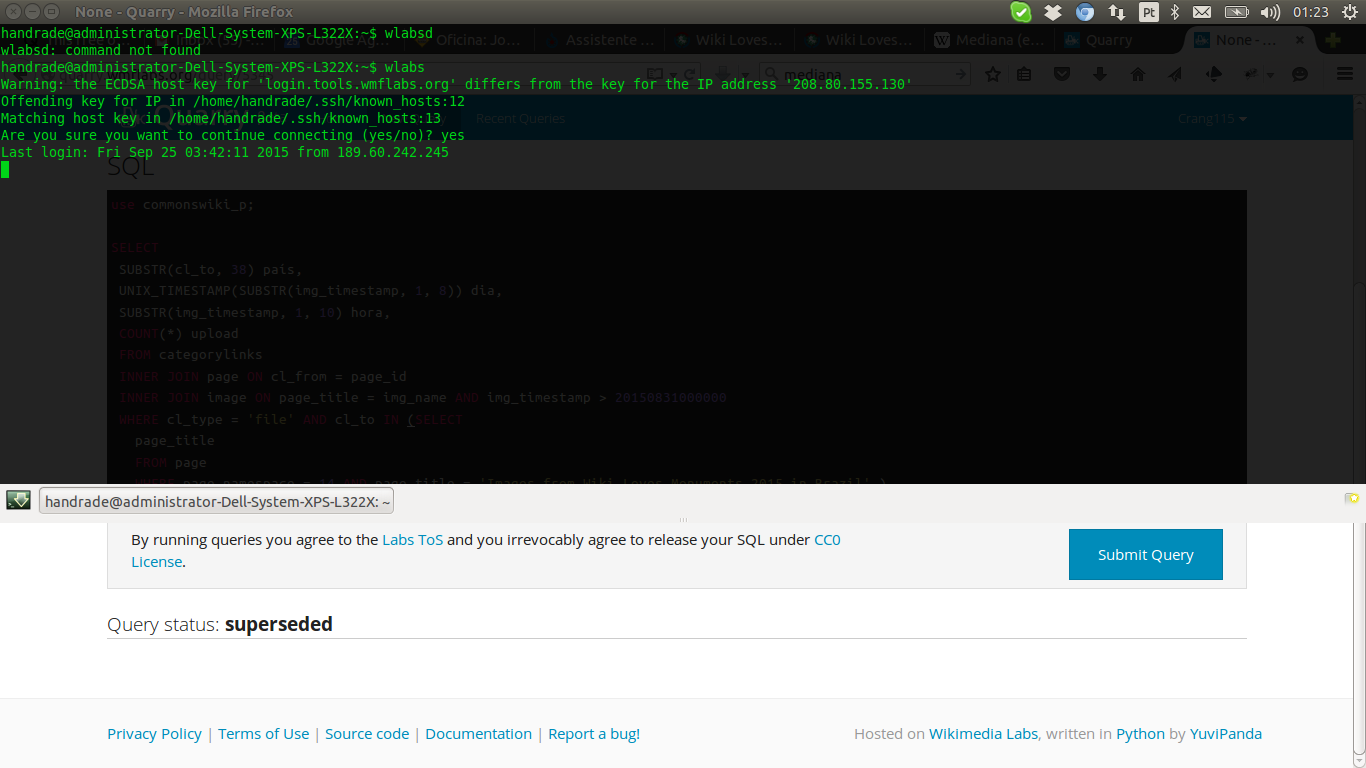This screenshot has height=768, width=1366.
Task: Click the Firefox search box containing 'mediana'
Action: [x=864, y=74]
